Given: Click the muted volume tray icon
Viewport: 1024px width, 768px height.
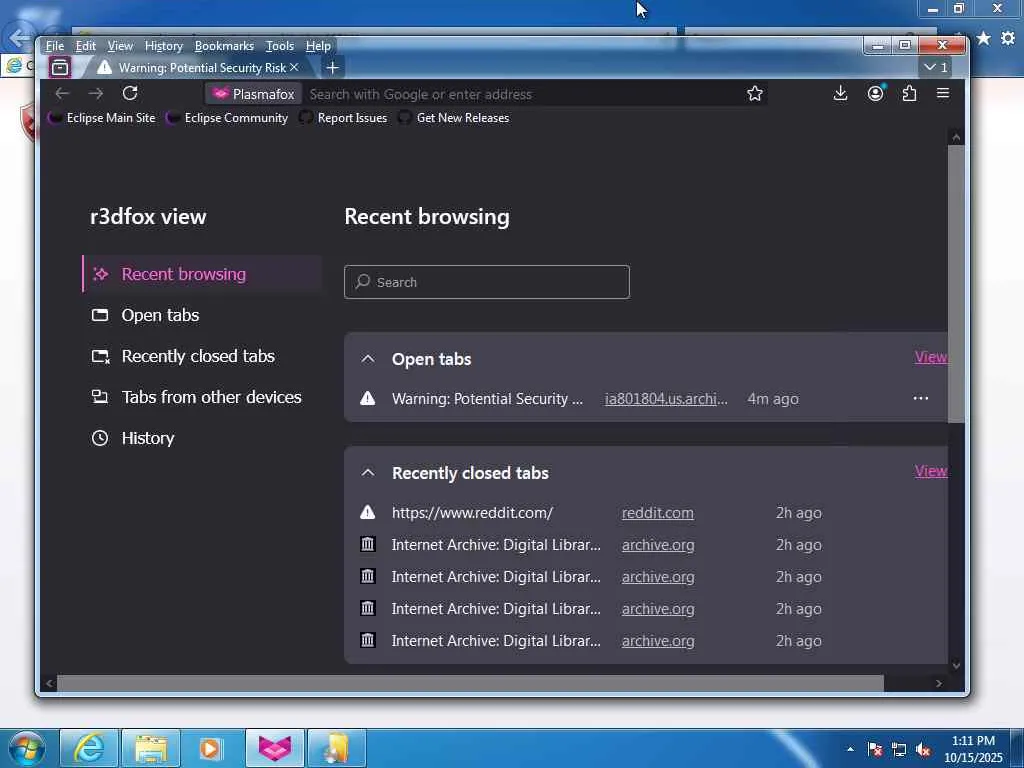Looking at the screenshot, I should 923,750.
